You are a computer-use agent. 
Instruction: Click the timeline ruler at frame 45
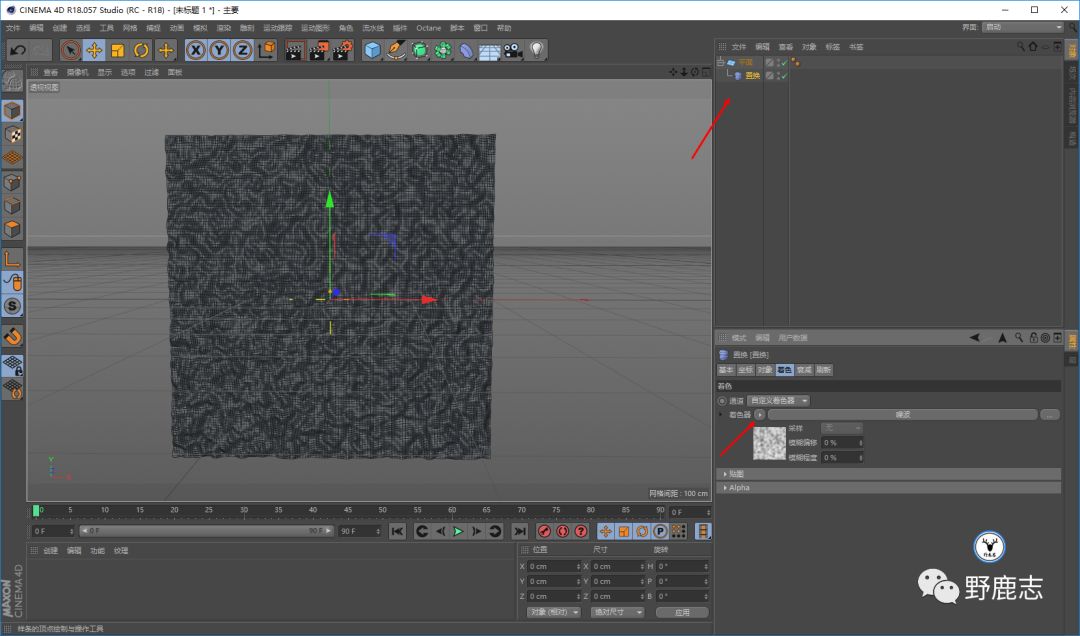pos(348,511)
